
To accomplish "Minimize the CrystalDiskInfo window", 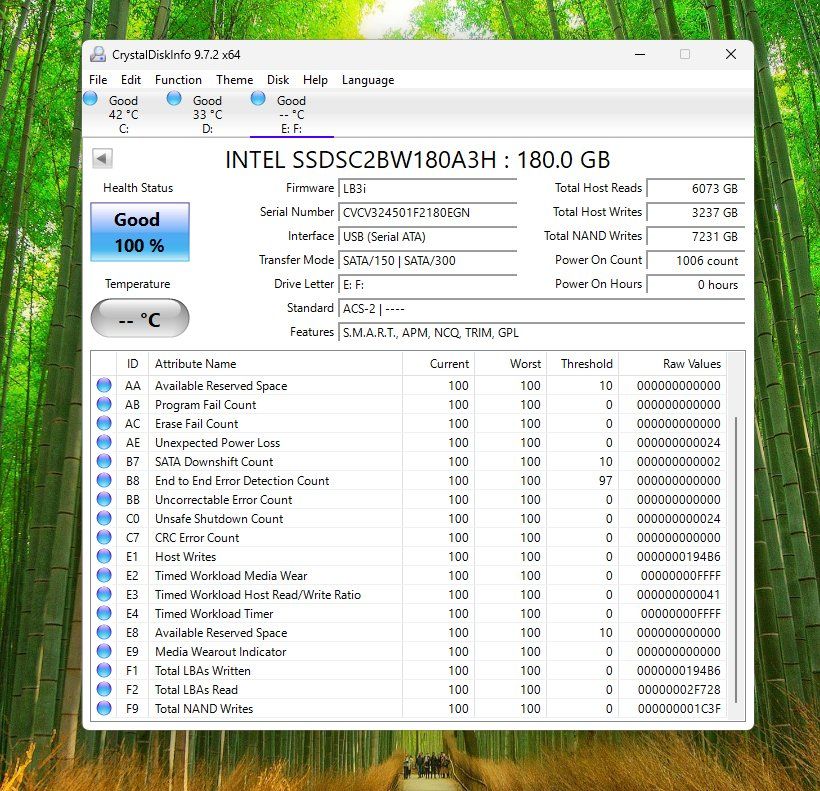I will [640, 54].
